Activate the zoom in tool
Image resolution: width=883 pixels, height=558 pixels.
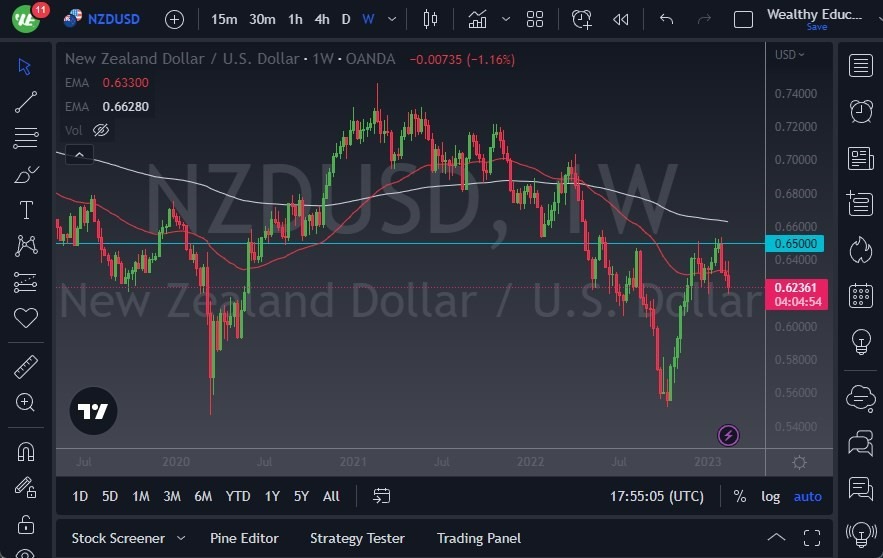[x=25, y=402]
